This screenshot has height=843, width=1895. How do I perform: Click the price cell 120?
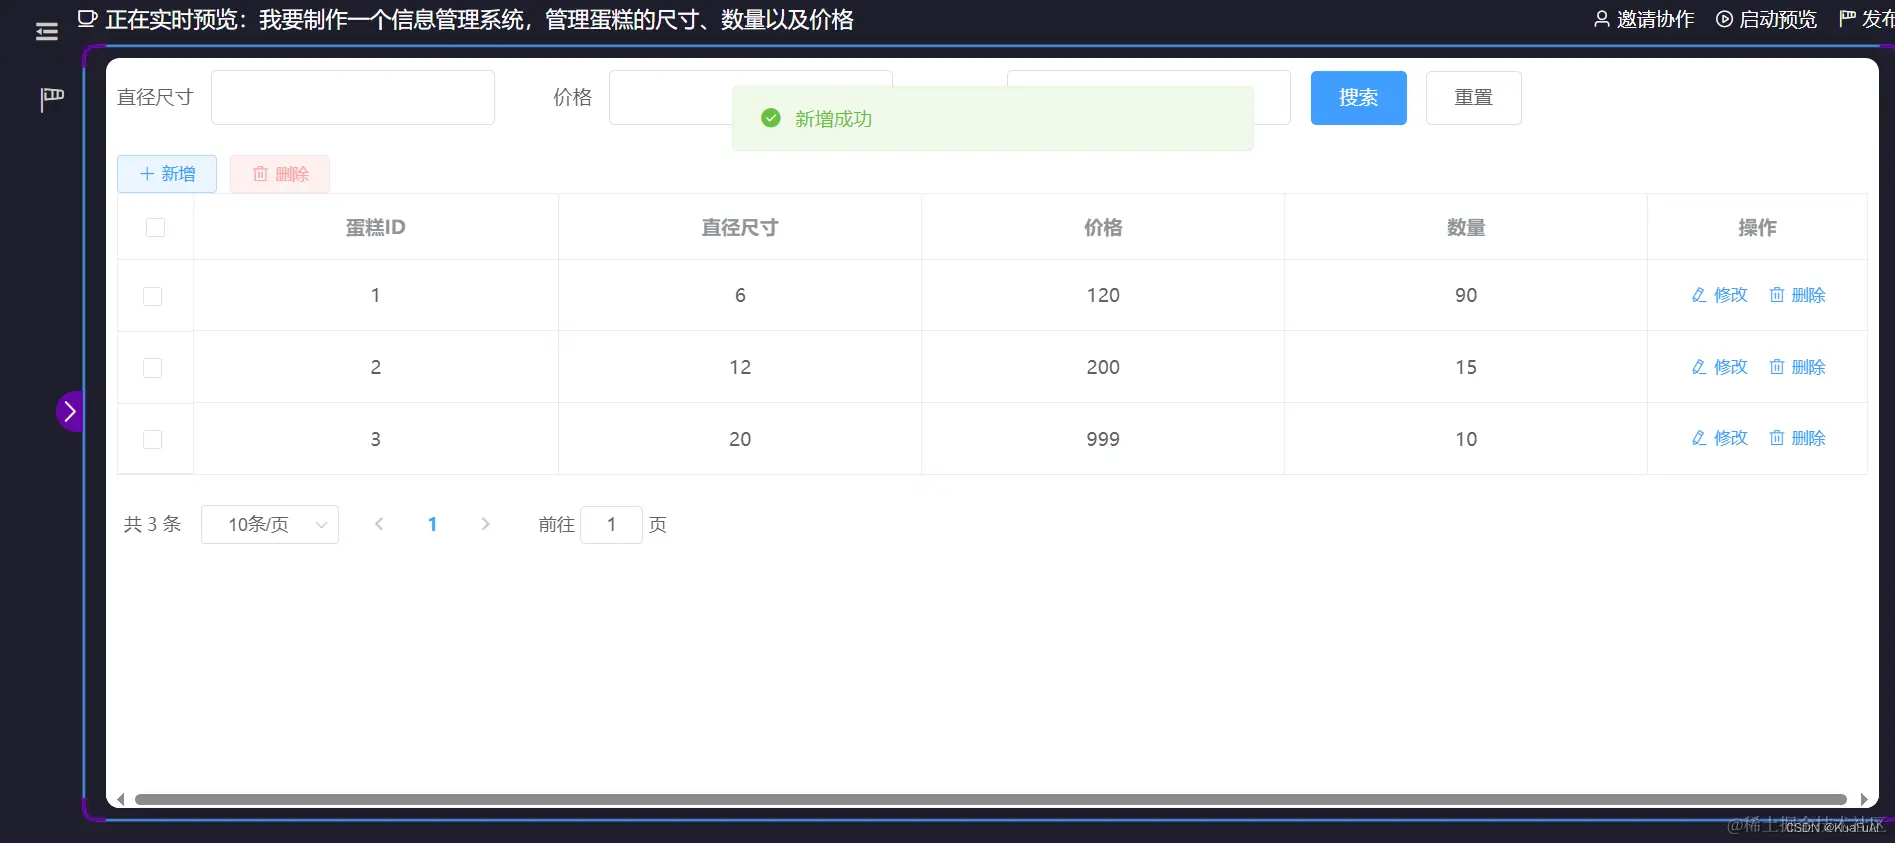pos(1103,295)
